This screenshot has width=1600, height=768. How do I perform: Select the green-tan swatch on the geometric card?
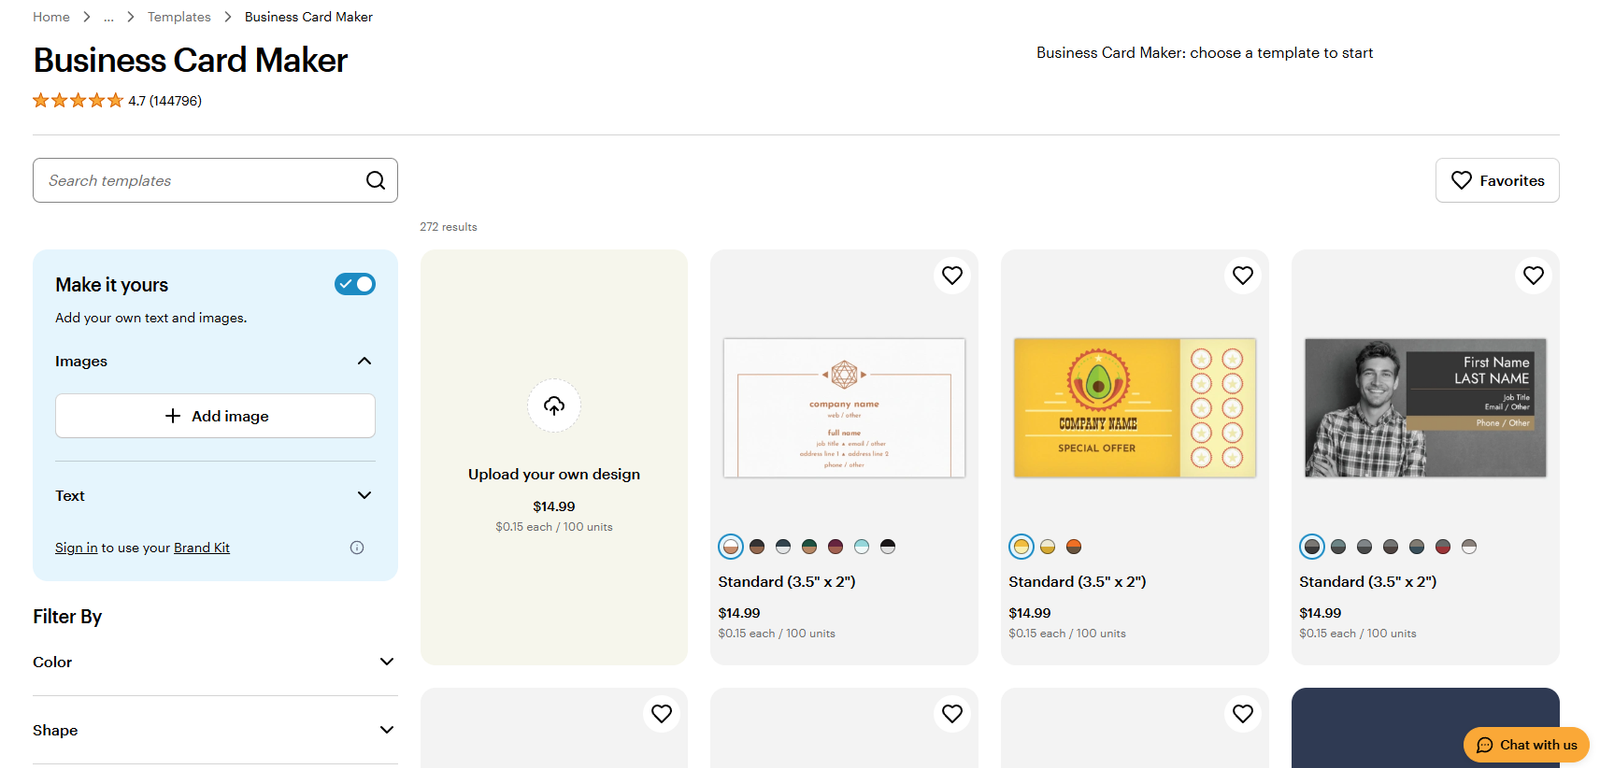pyautogui.click(x=809, y=546)
